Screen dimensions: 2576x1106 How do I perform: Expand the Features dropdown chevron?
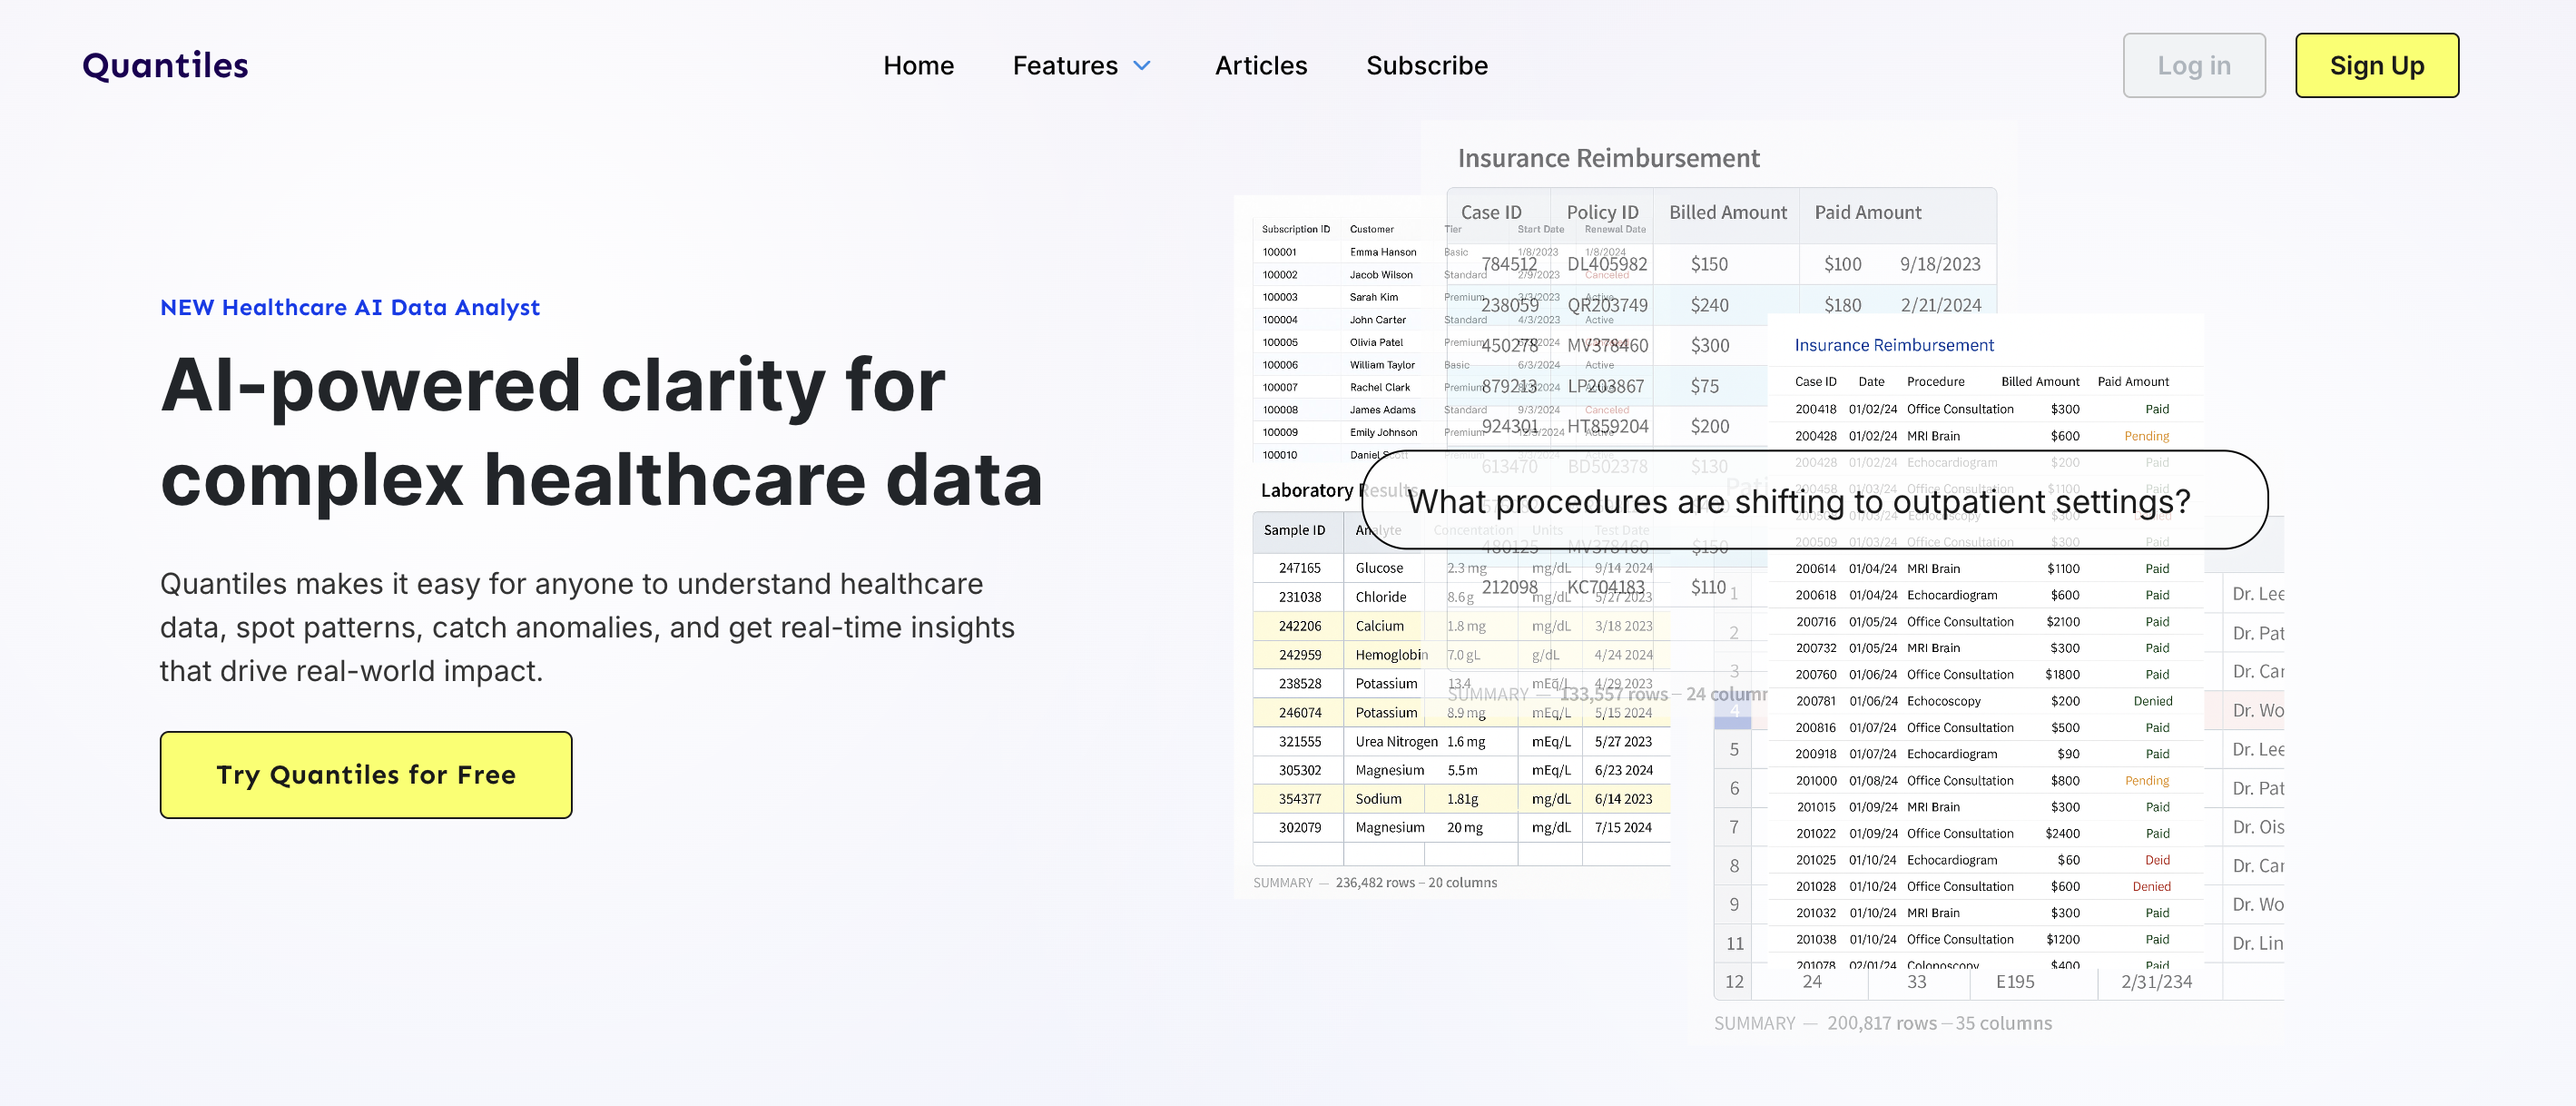[x=1141, y=66]
